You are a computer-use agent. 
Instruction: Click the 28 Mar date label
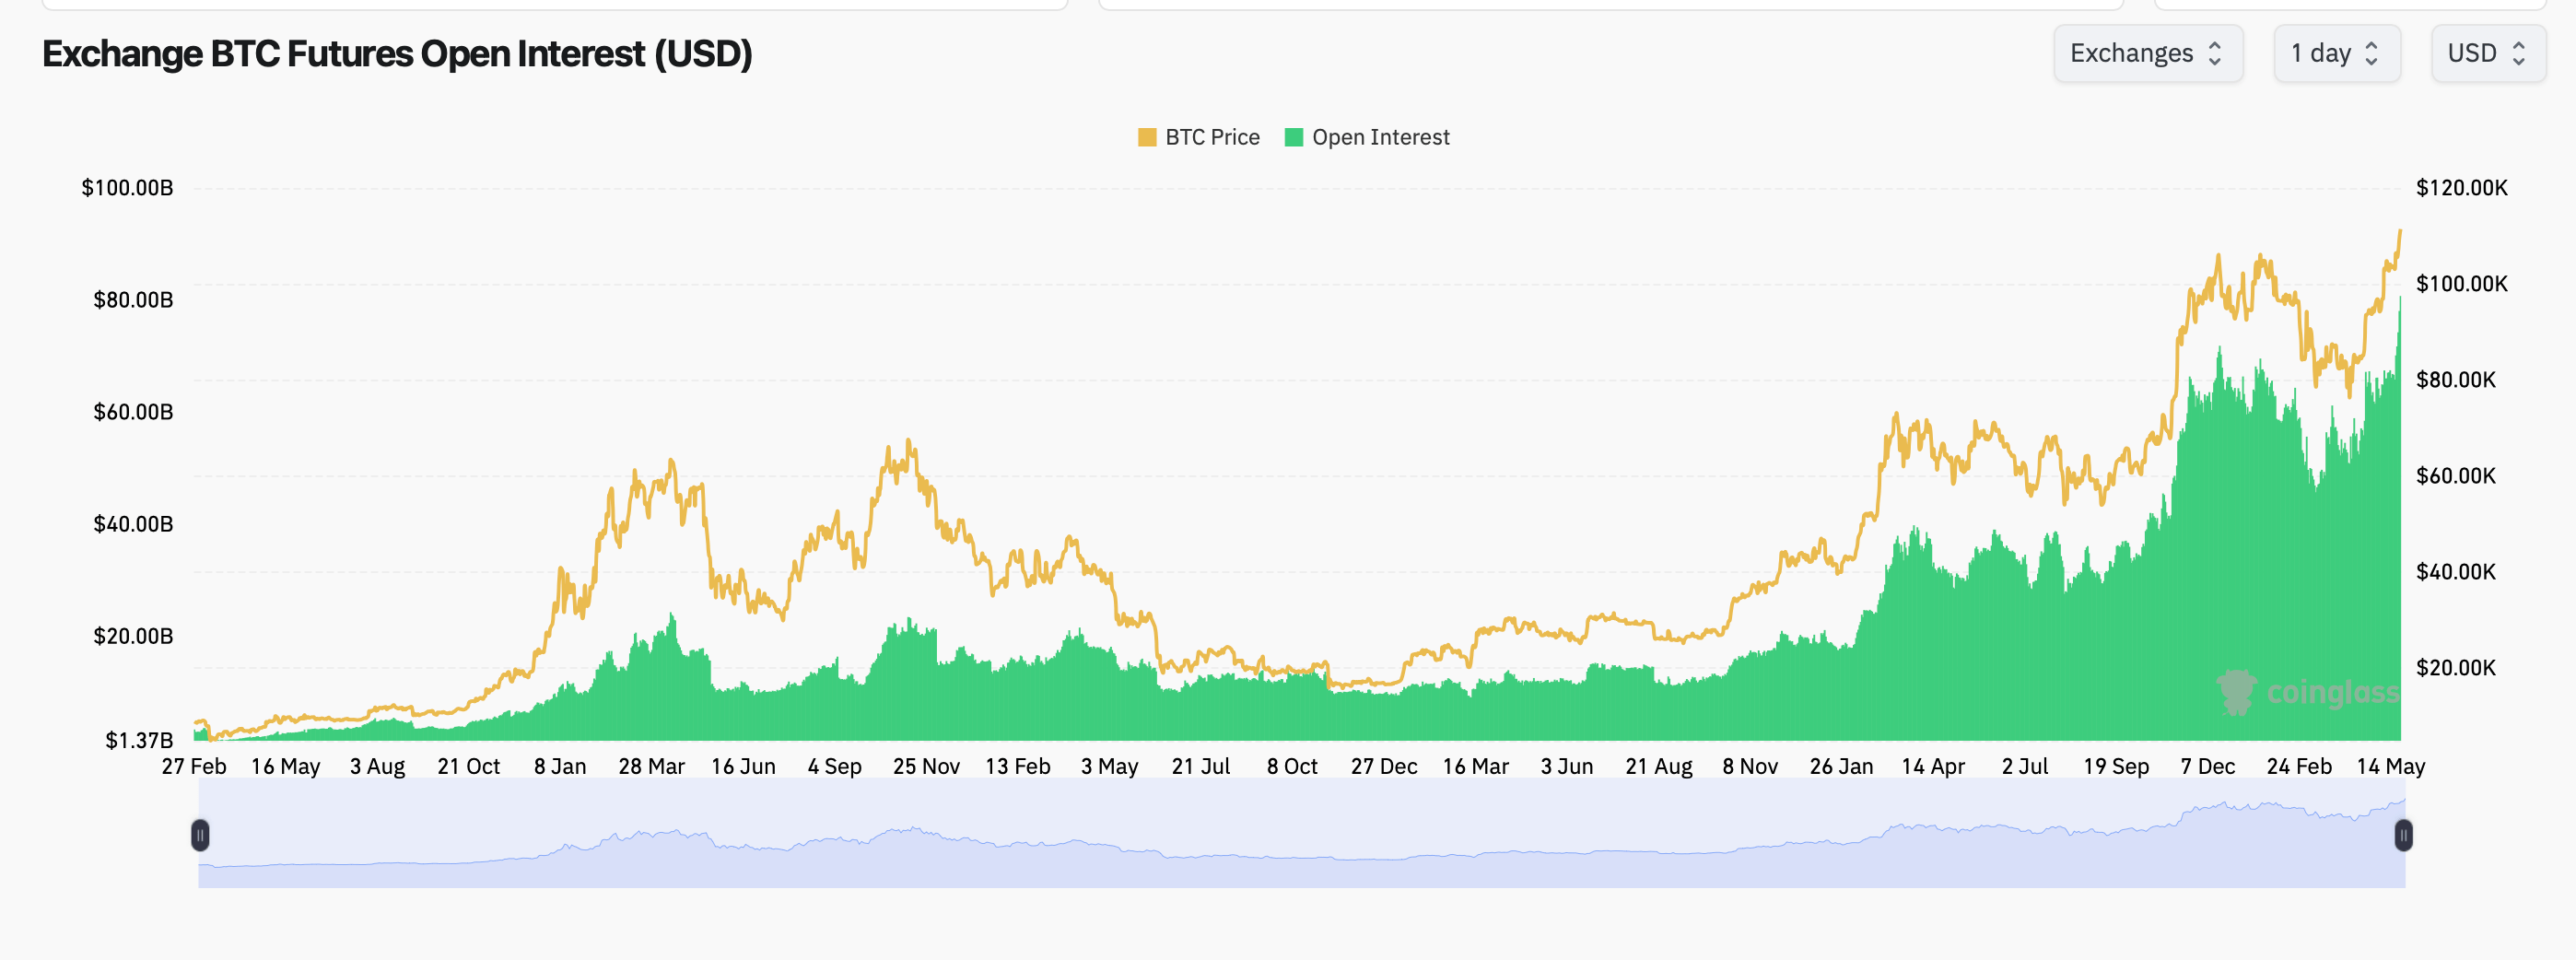(x=651, y=766)
